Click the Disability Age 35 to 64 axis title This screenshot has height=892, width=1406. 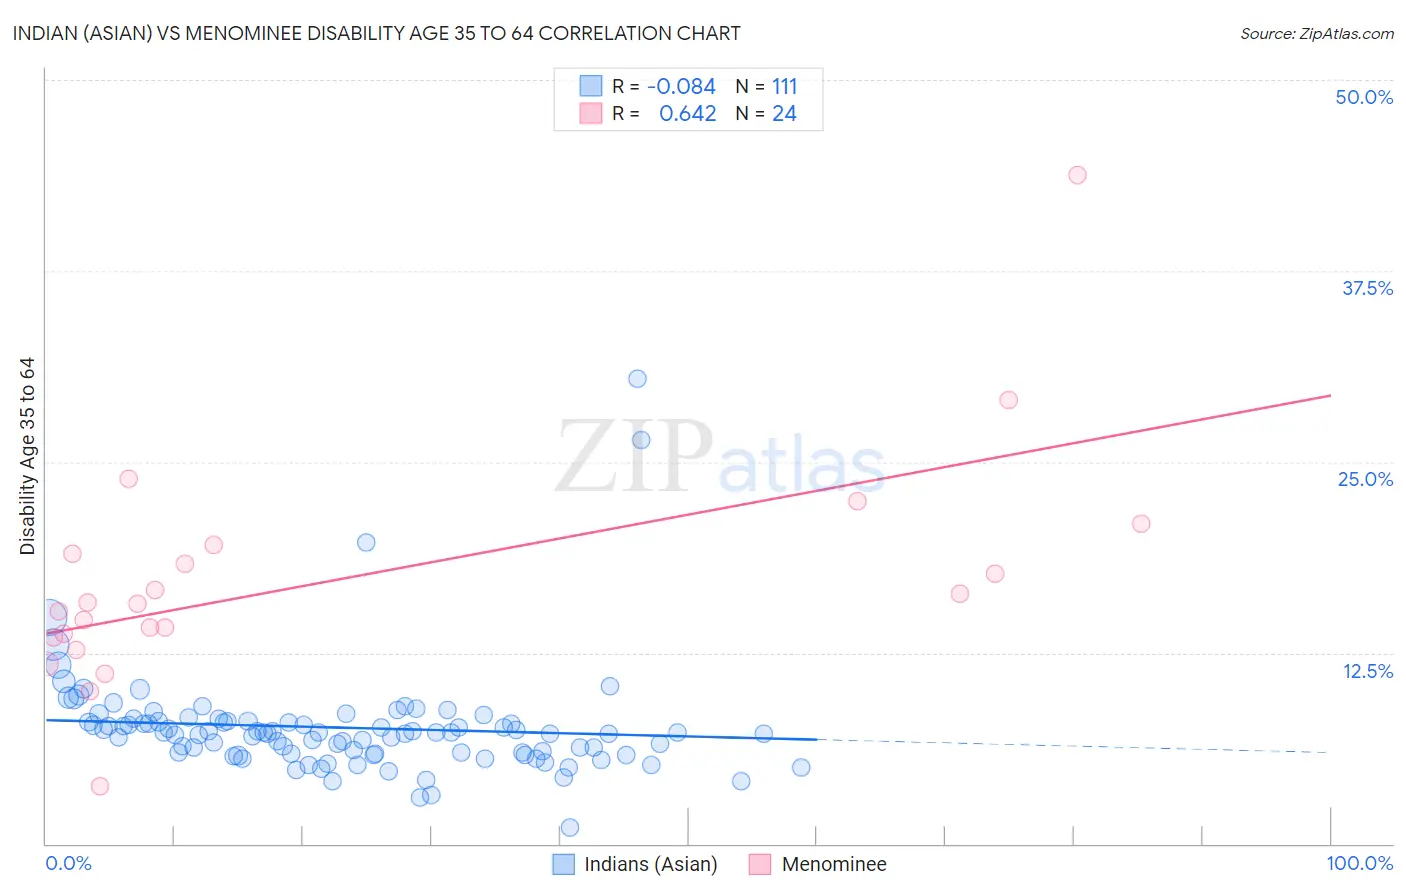click(x=27, y=456)
